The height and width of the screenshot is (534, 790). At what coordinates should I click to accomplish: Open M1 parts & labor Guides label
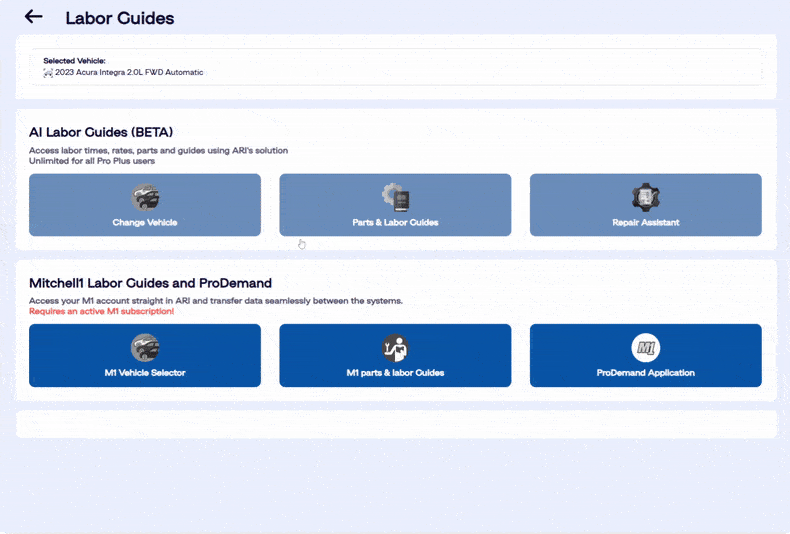pyautogui.click(x=395, y=373)
